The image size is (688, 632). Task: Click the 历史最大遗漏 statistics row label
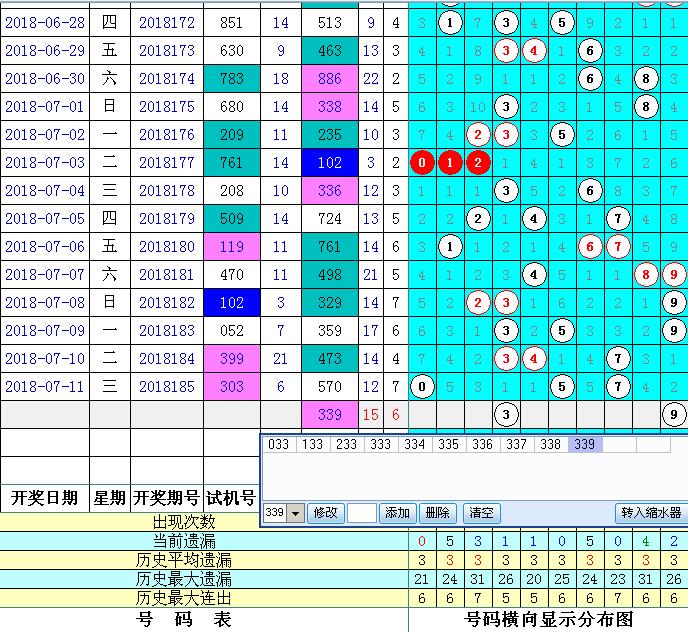pos(183,579)
